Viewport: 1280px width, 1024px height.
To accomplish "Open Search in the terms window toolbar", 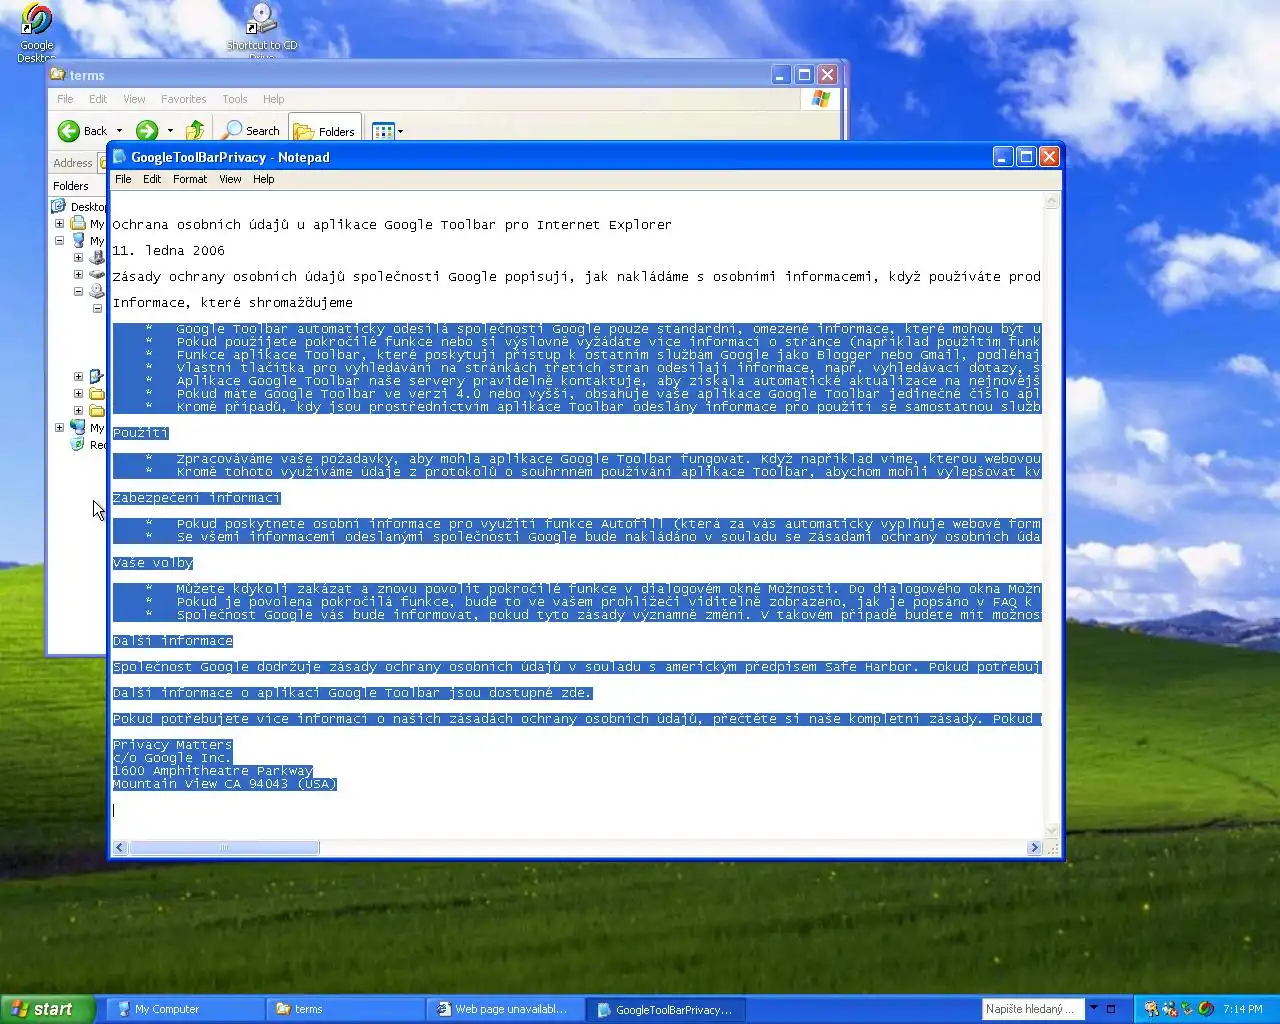I will click(x=252, y=131).
